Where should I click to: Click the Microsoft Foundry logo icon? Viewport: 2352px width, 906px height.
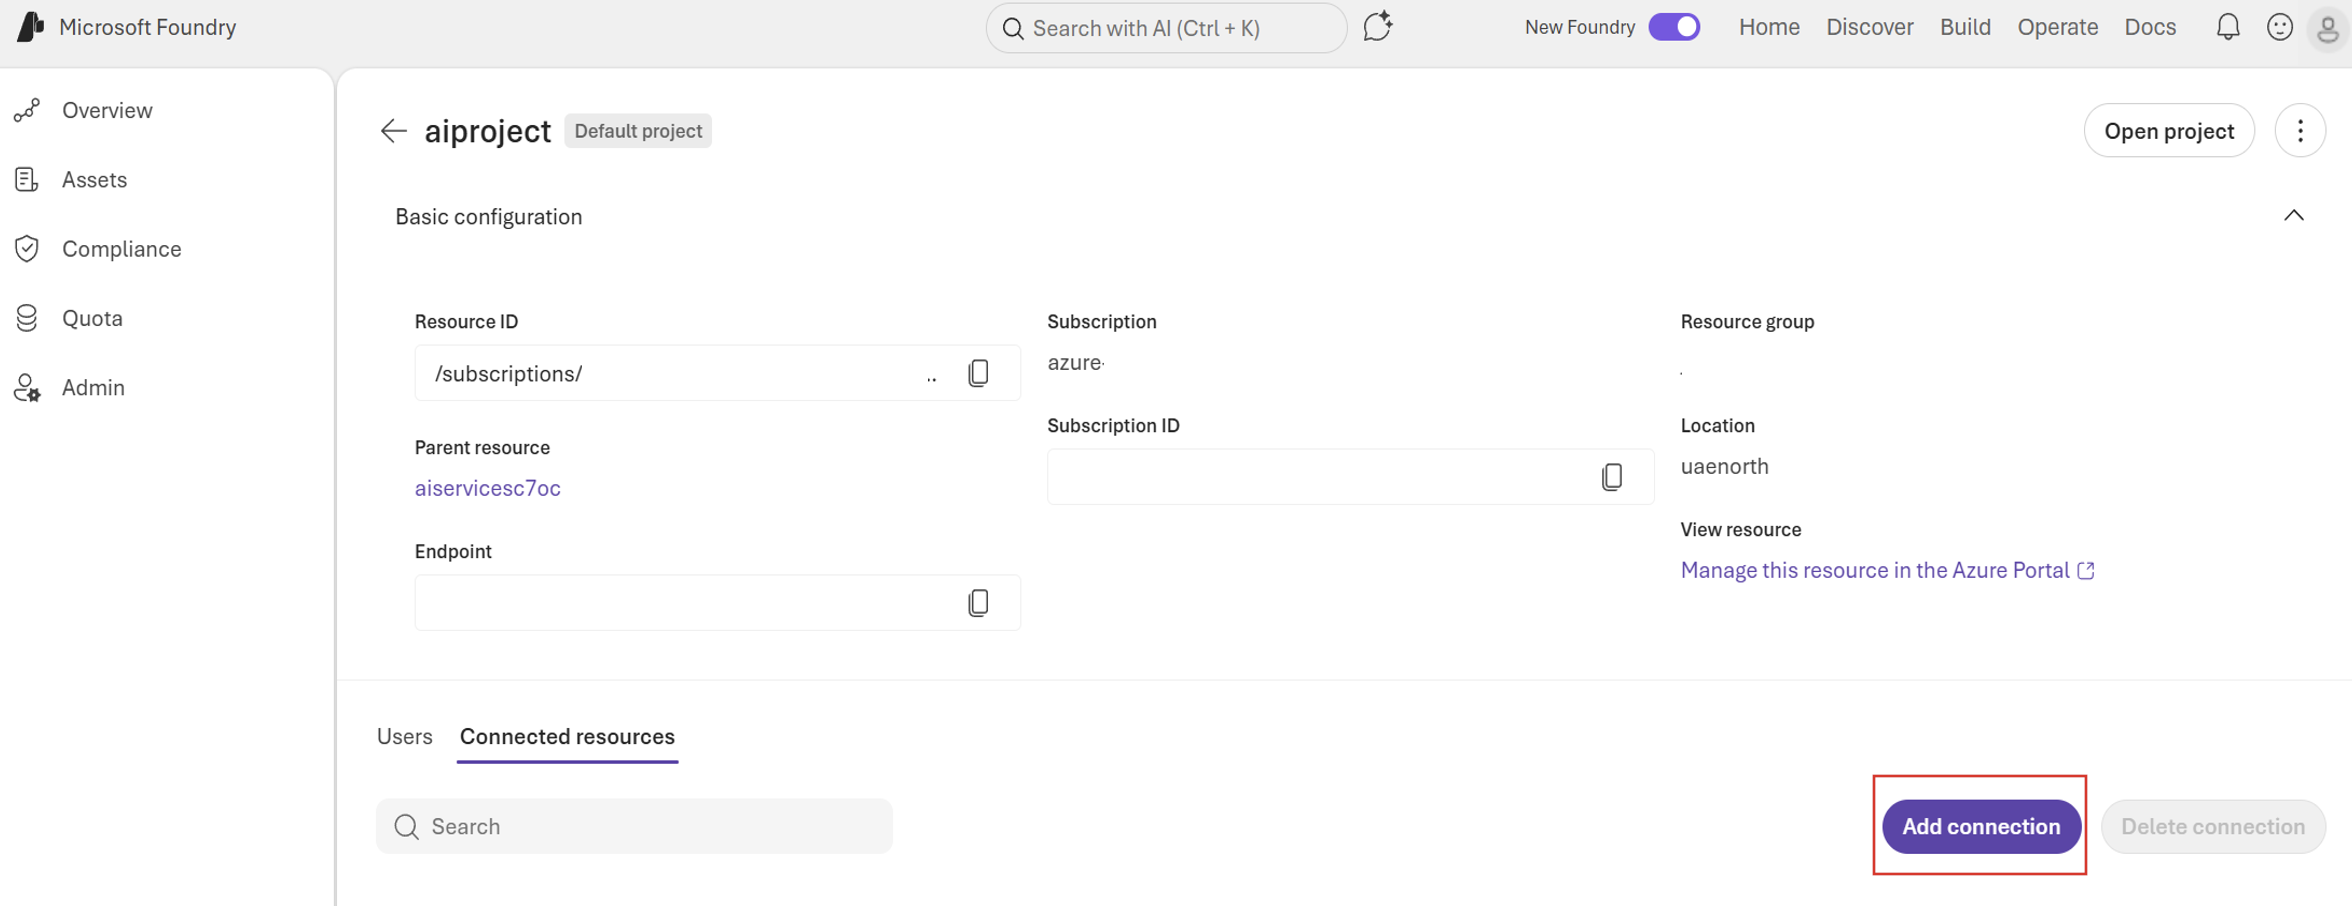[30, 27]
